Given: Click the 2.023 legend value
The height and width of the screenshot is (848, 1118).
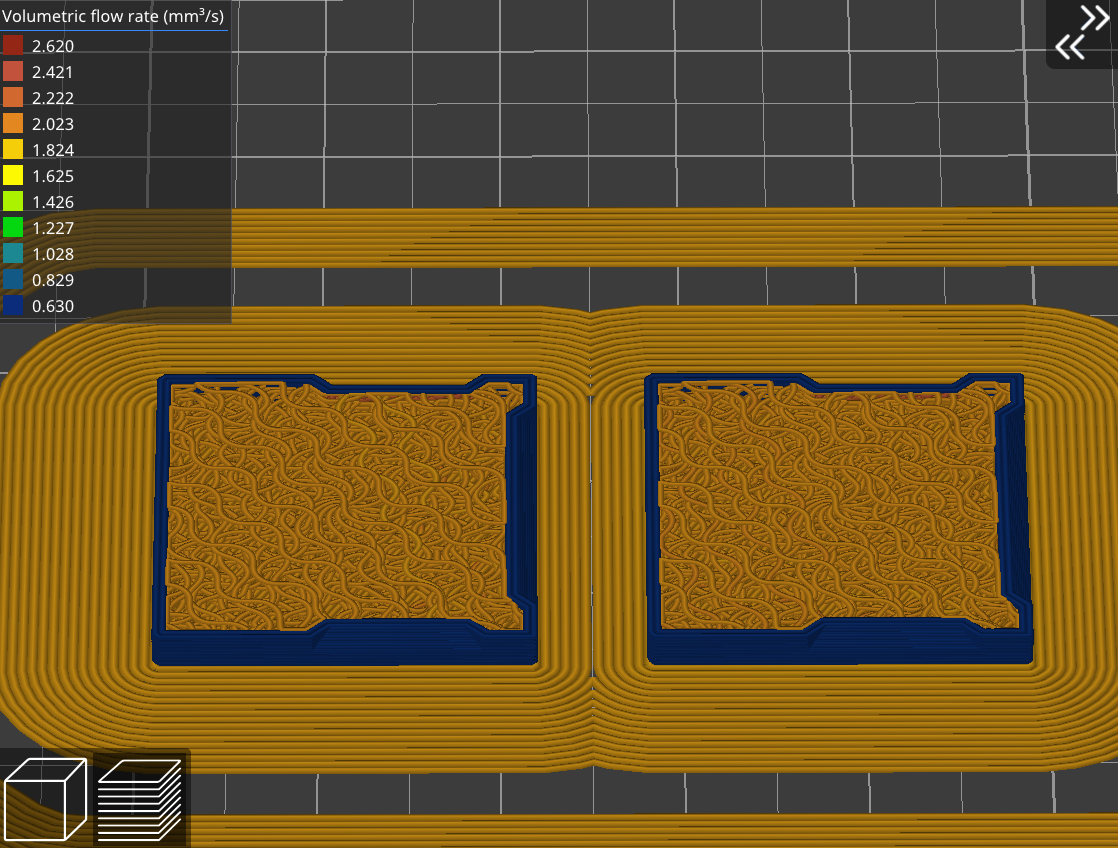Looking at the screenshot, I should pos(53,124).
